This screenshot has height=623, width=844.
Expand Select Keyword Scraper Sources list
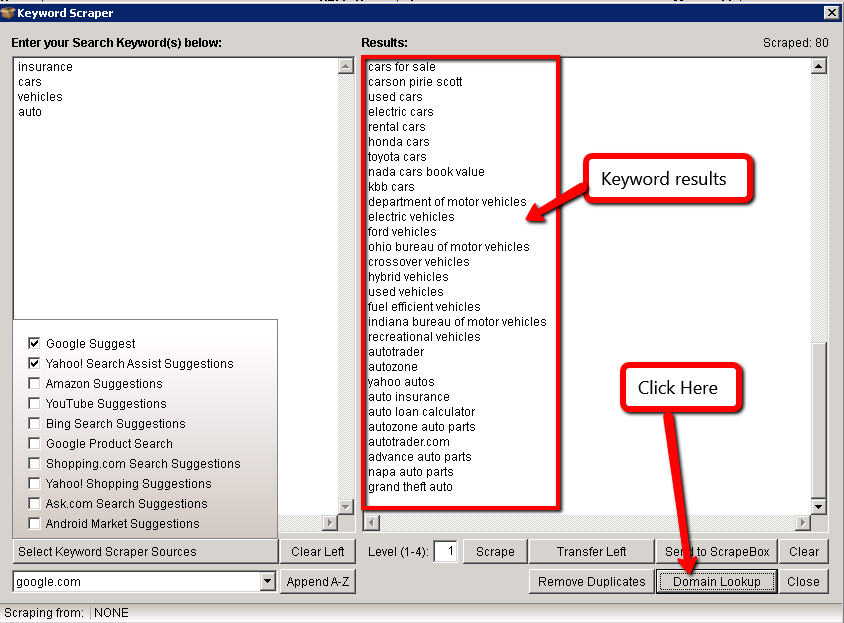coord(145,552)
